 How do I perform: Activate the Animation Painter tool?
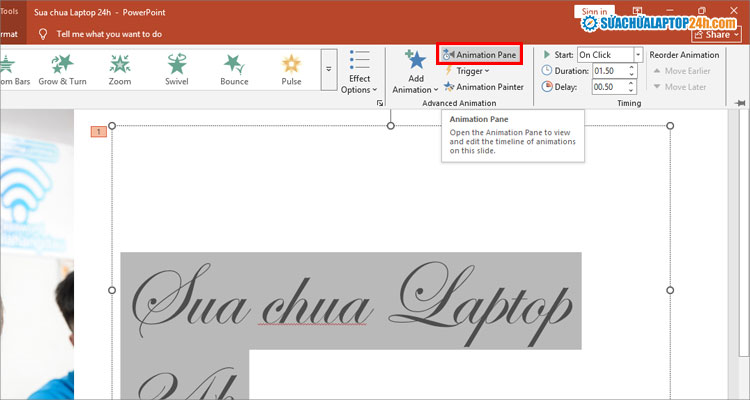483,87
